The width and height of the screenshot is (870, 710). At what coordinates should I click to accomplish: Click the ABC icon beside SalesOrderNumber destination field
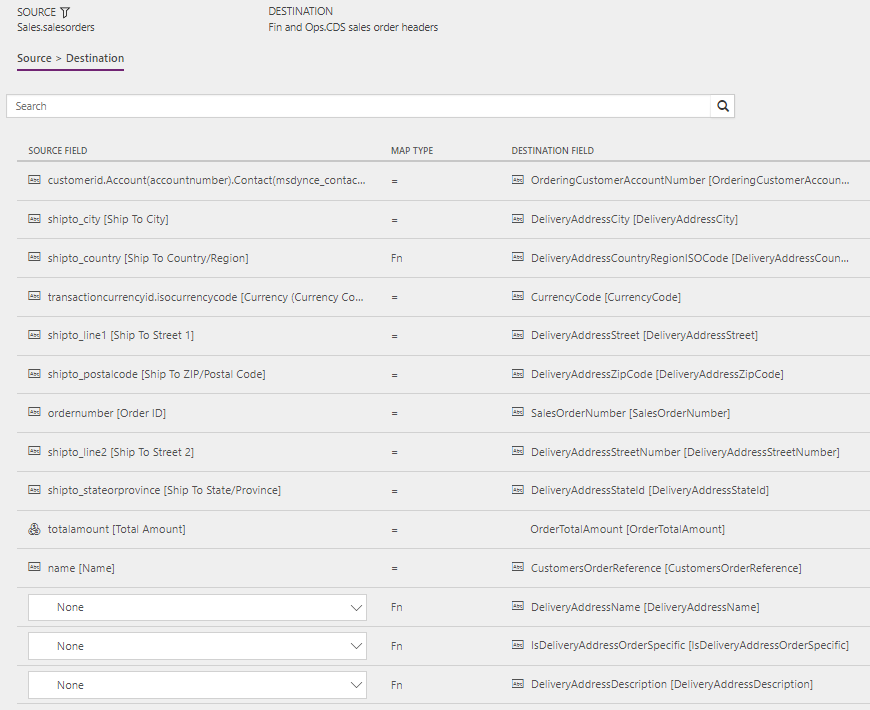tap(517, 413)
